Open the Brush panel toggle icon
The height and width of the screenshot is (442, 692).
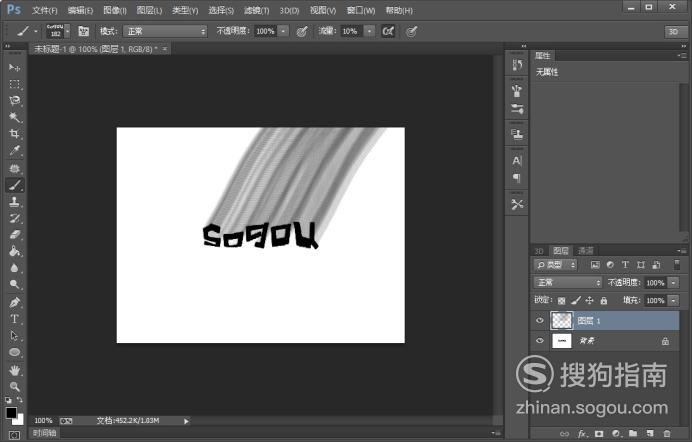[x=83, y=31]
